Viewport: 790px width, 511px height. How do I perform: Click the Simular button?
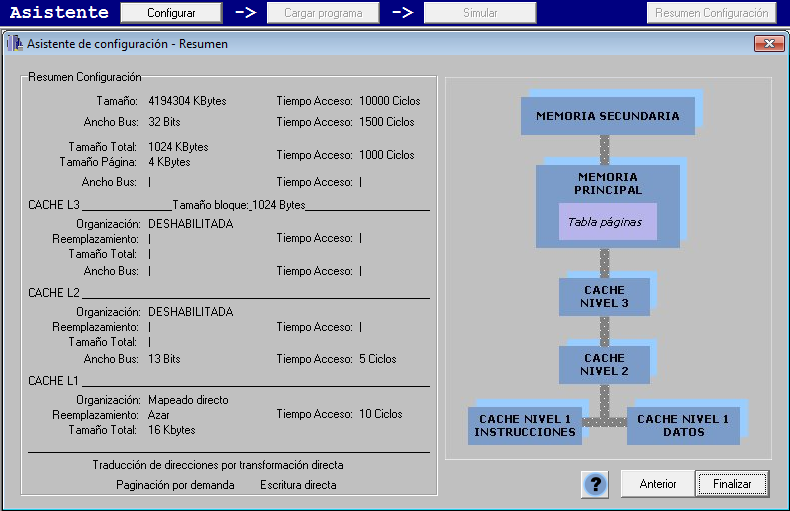(480, 13)
